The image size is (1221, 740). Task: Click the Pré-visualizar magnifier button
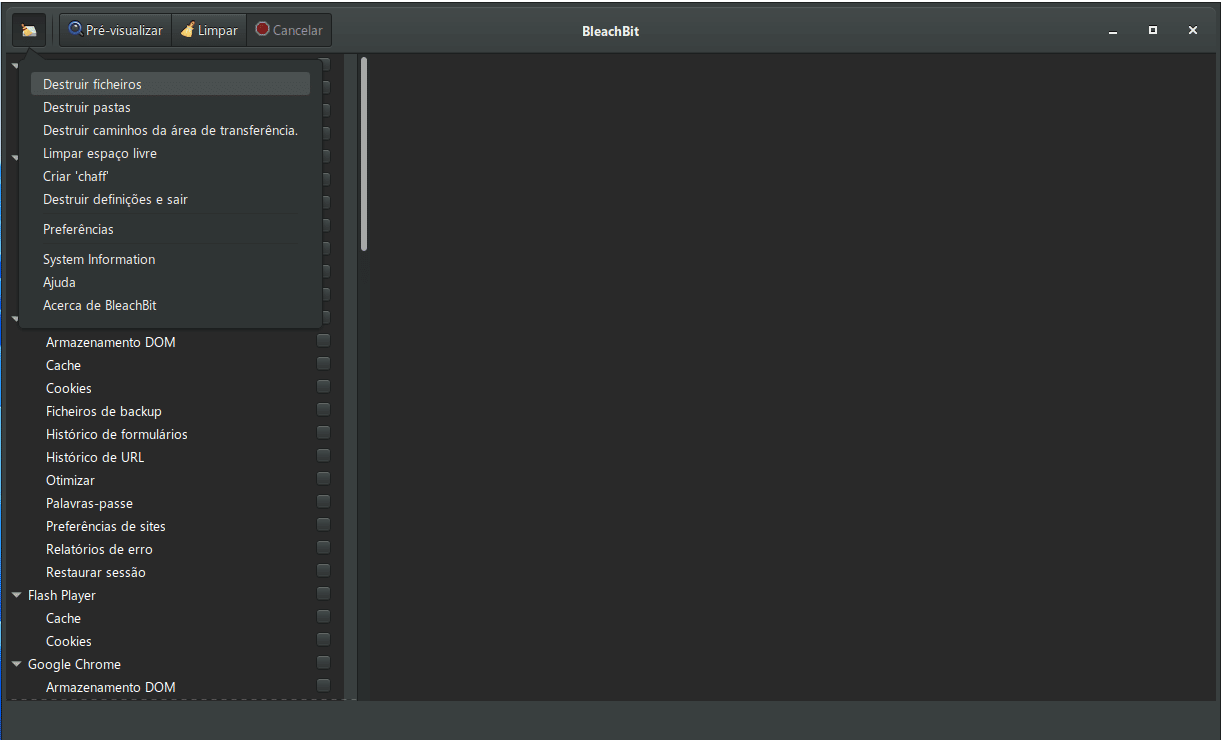pyautogui.click(x=115, y=30)
